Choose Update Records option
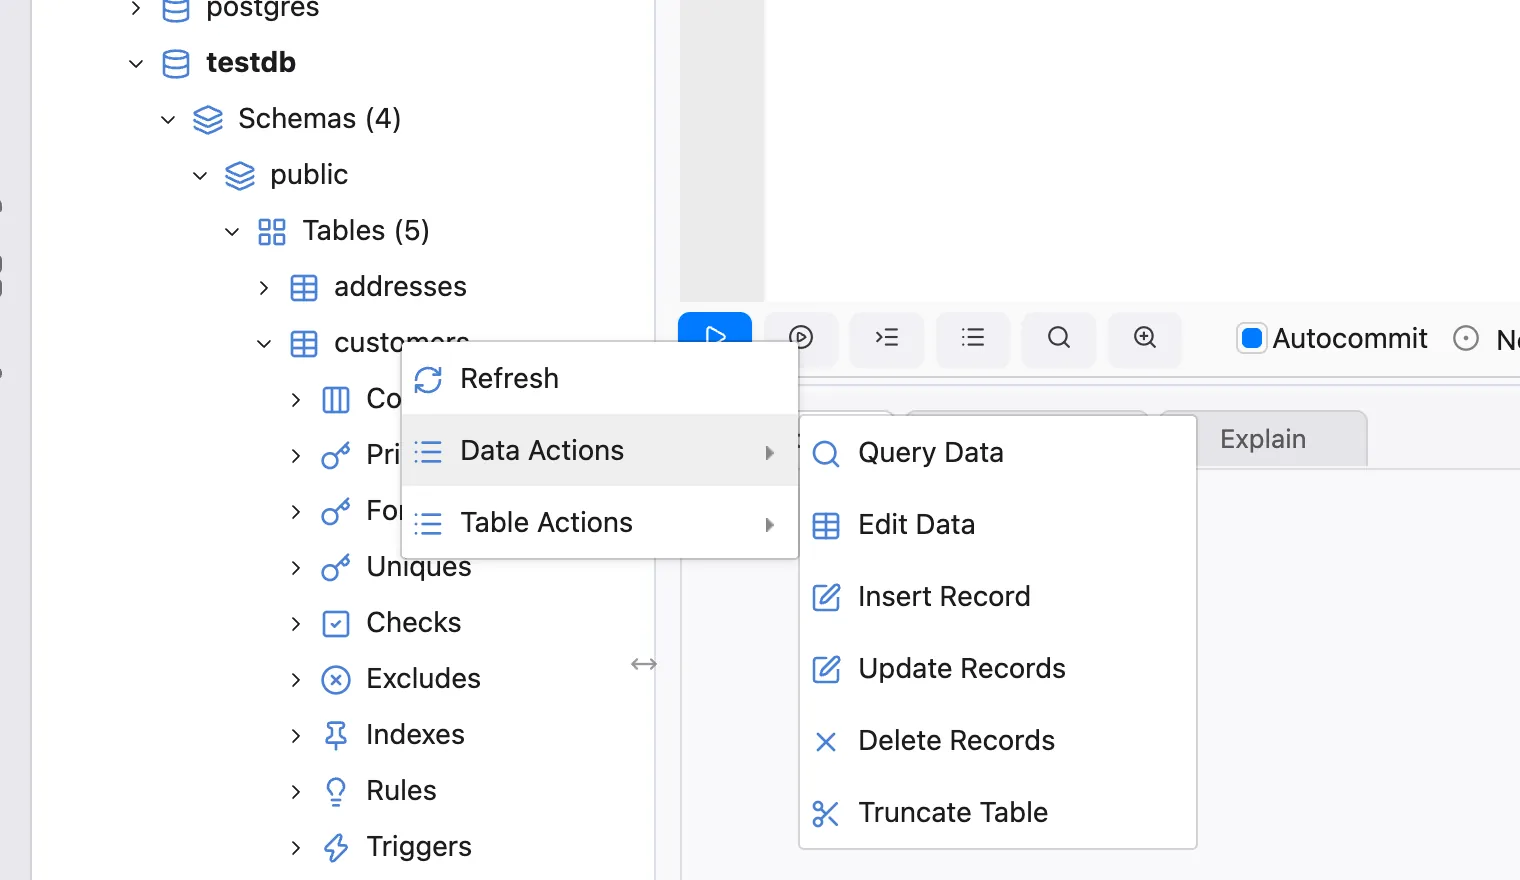 point(998,669)
